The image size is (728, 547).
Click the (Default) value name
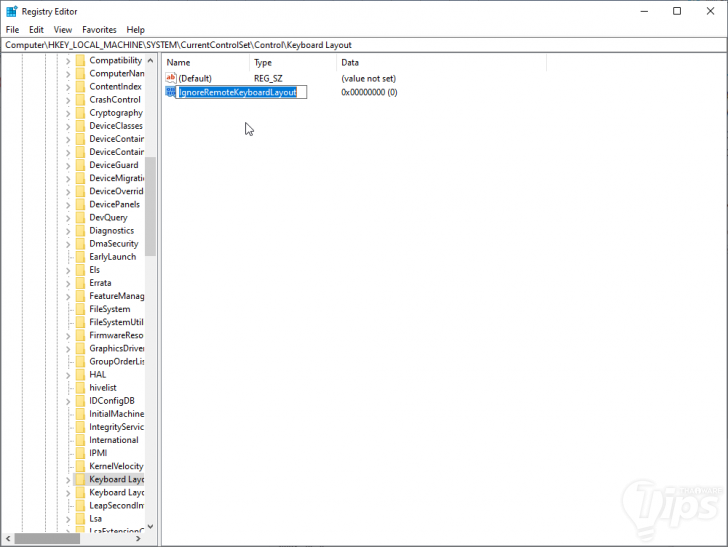(195, 78)
